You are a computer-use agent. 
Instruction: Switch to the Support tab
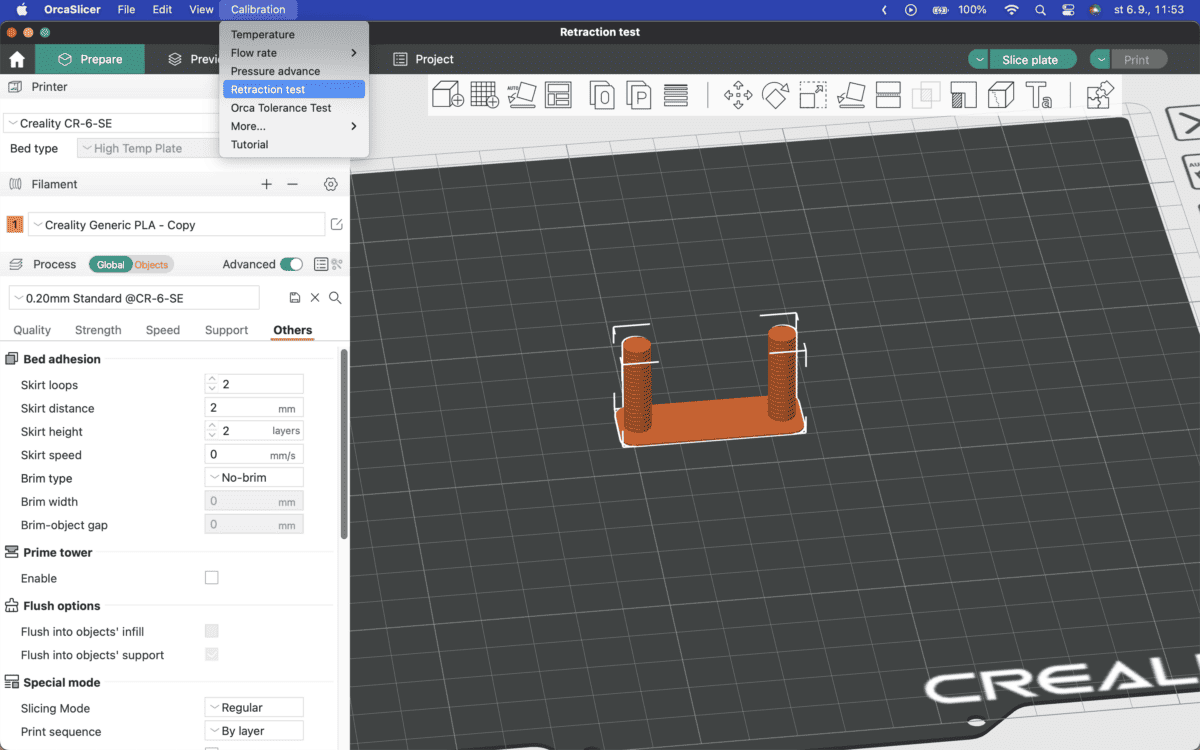(x=226, y=330)
